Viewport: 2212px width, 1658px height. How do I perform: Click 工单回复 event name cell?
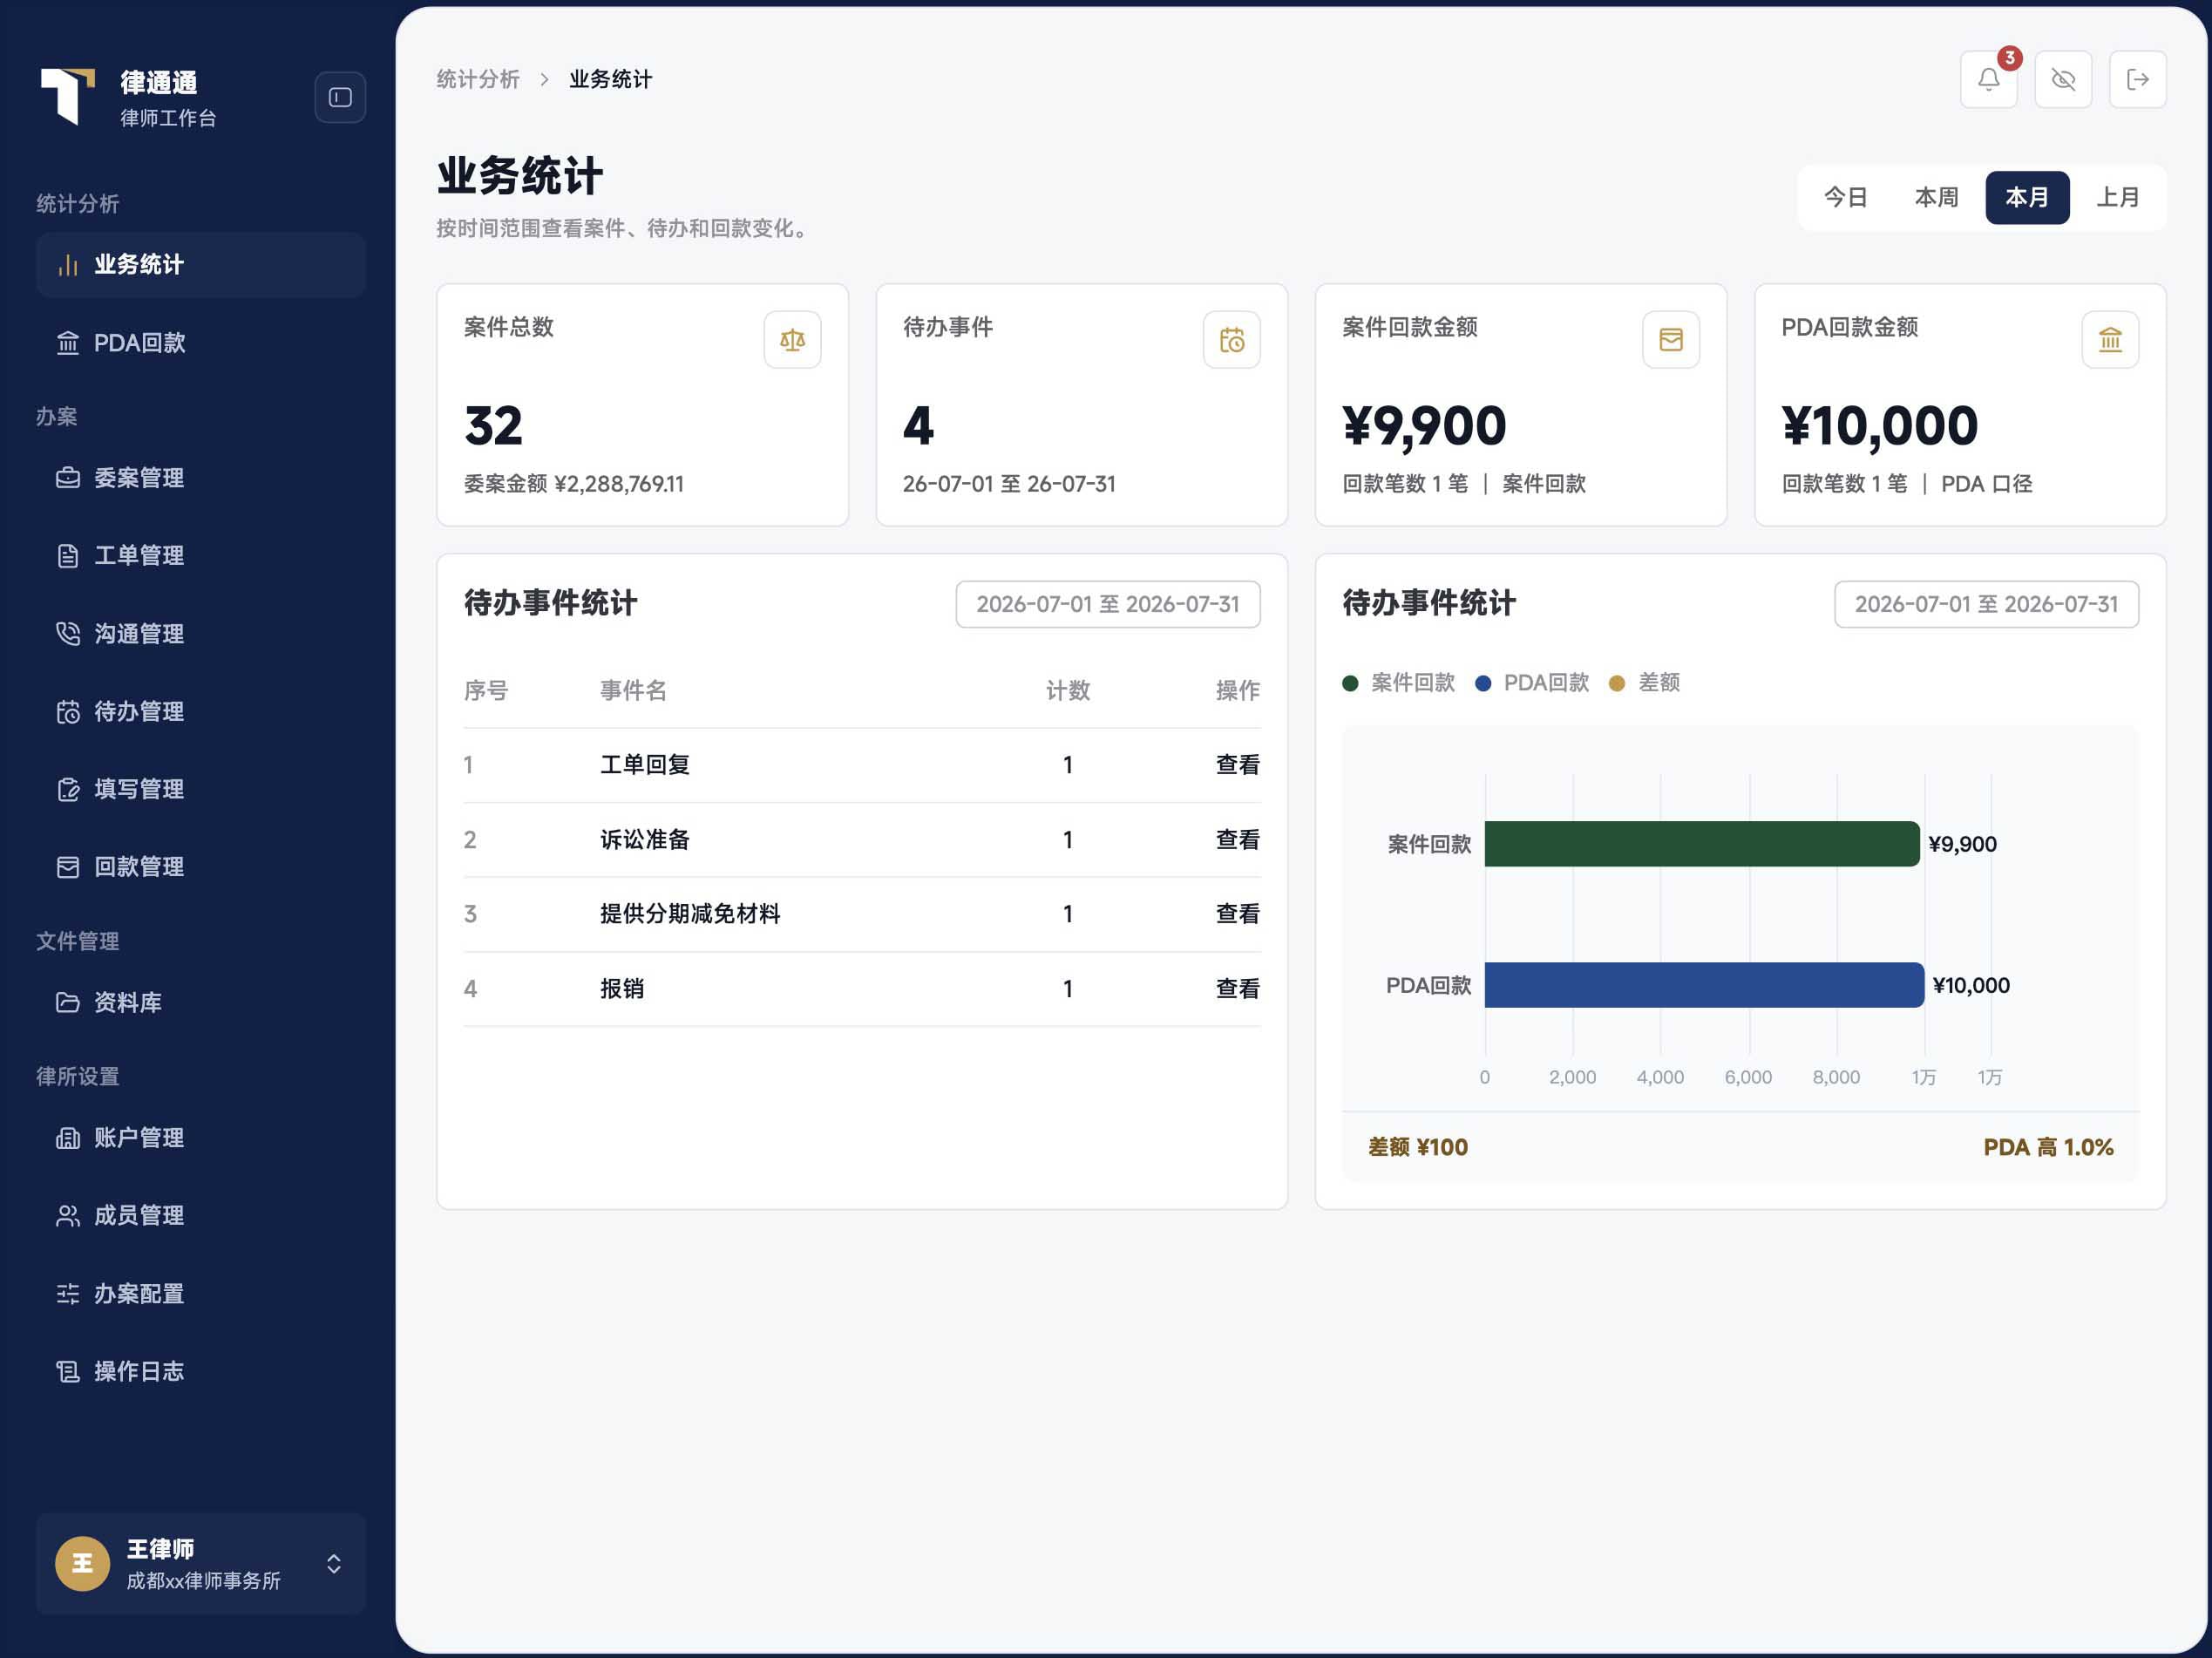pyautogui.click(x=645, y=765)
